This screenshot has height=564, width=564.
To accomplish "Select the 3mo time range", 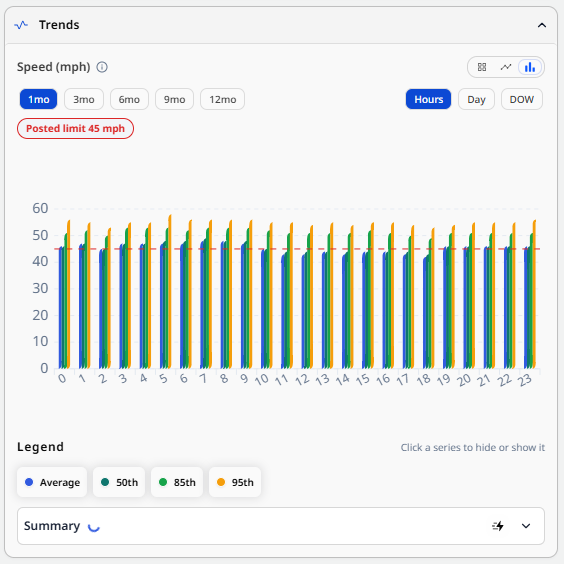I will point(84,99).
